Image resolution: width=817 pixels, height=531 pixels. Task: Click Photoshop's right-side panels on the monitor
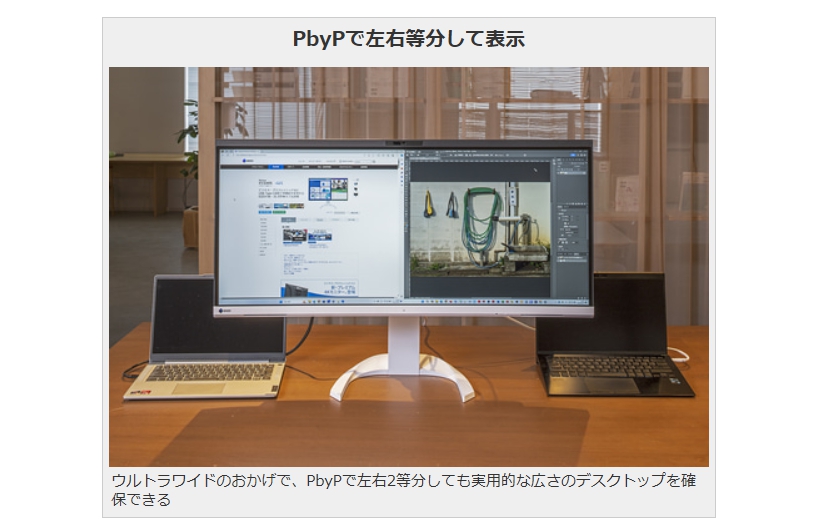pos(572,220)
